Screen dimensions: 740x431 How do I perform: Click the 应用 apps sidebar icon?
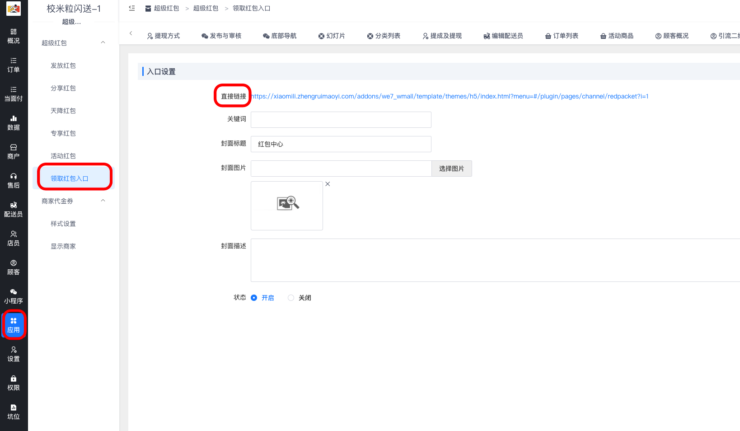(13, 324)
